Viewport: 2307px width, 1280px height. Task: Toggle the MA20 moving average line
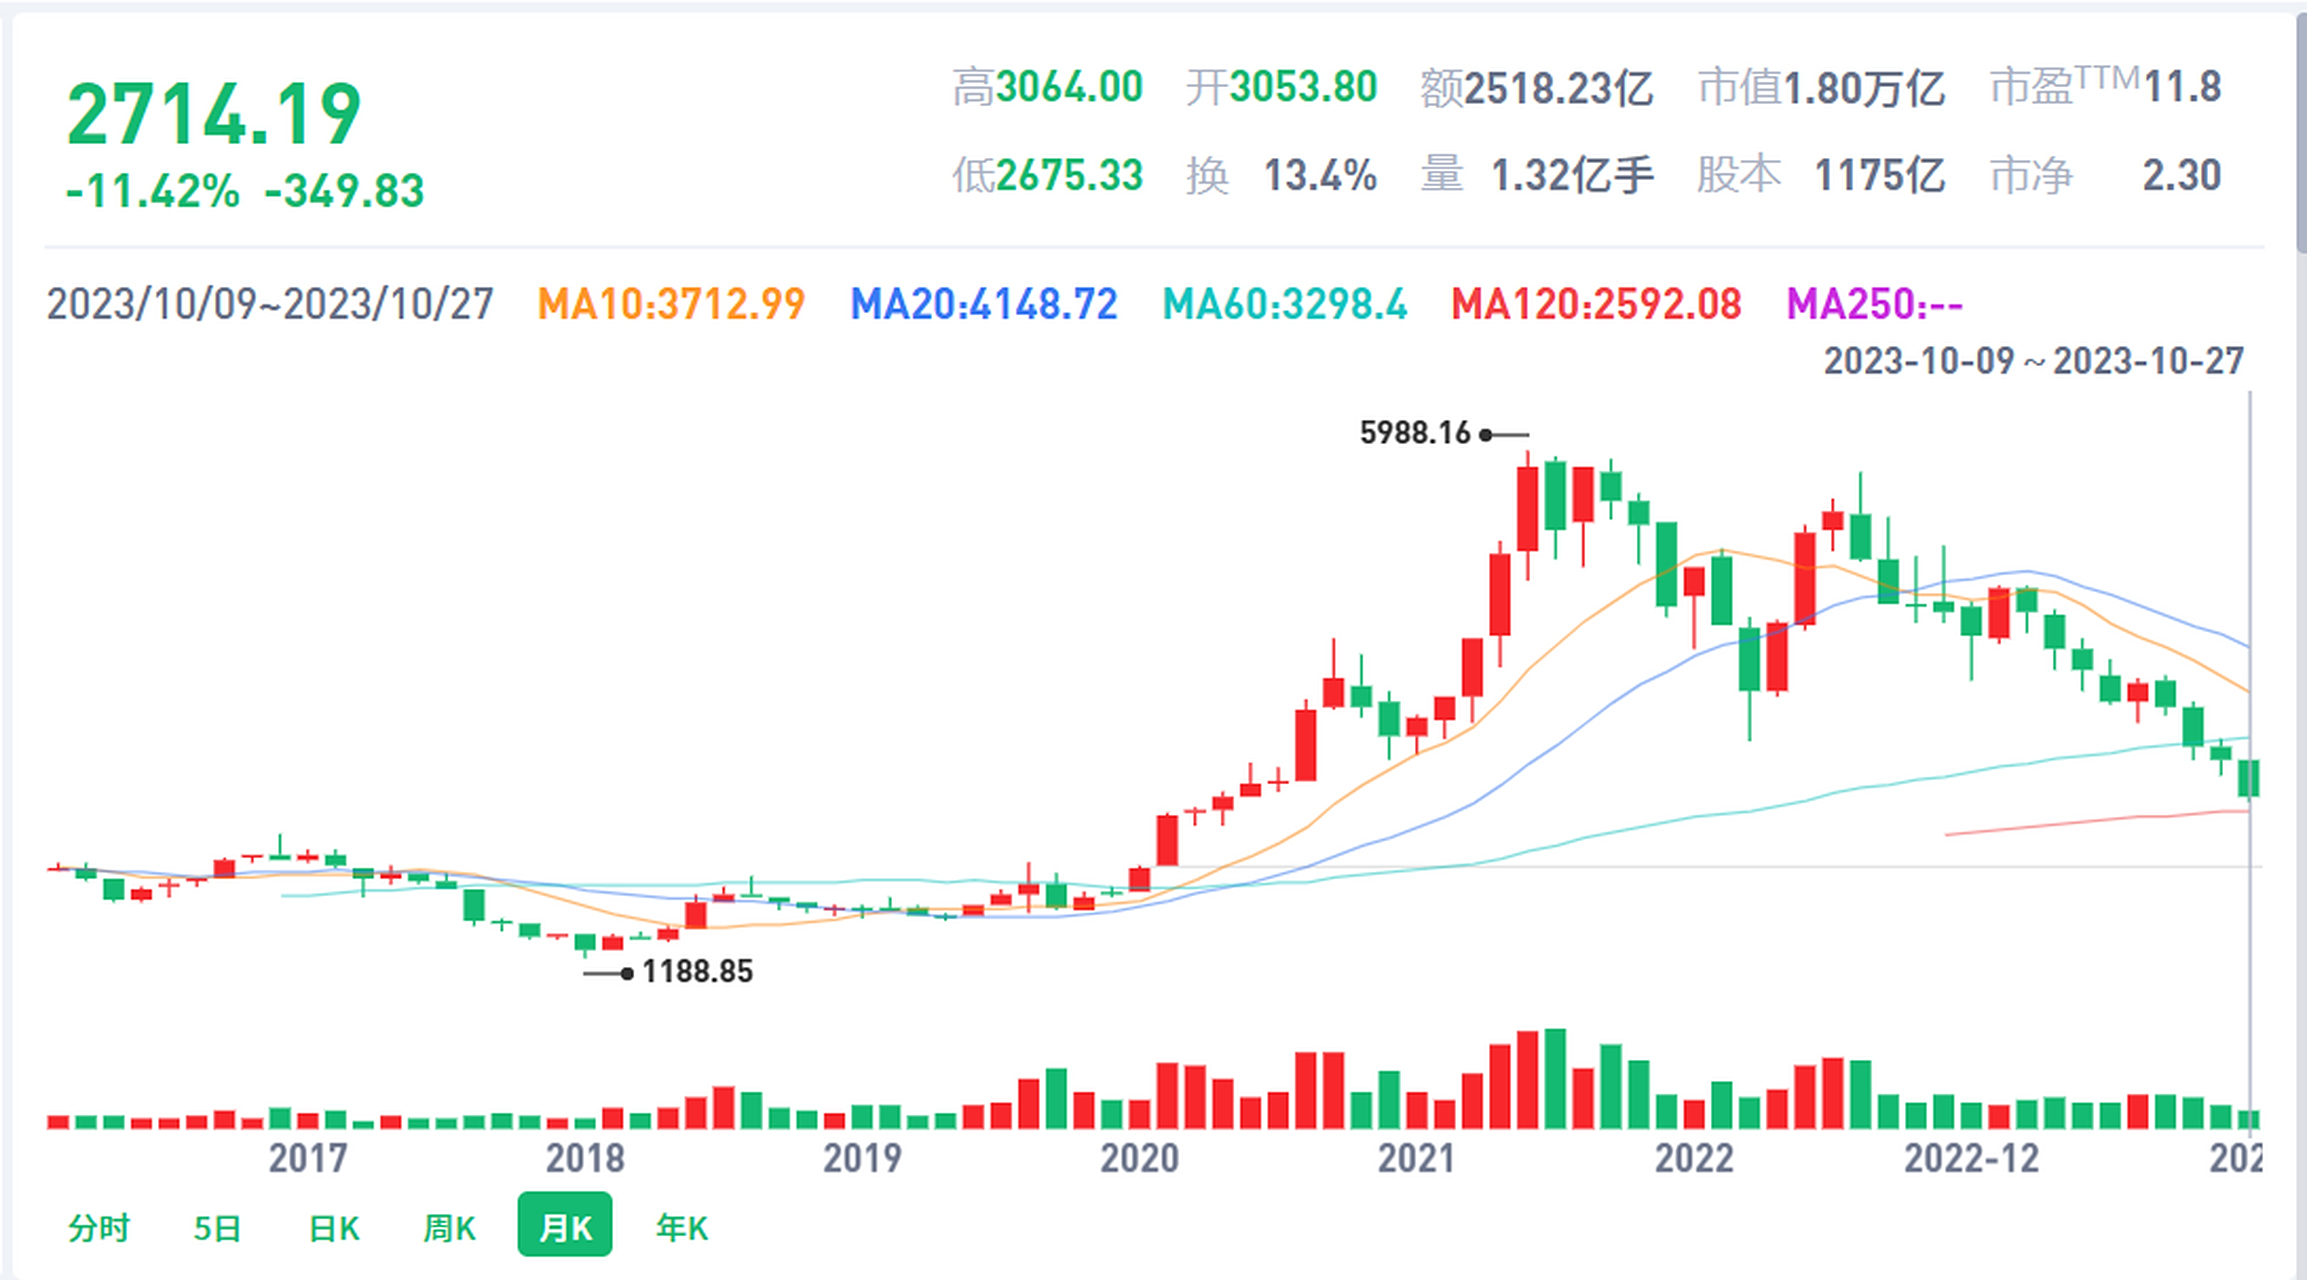pyautogui.click(x=984, y=304)
